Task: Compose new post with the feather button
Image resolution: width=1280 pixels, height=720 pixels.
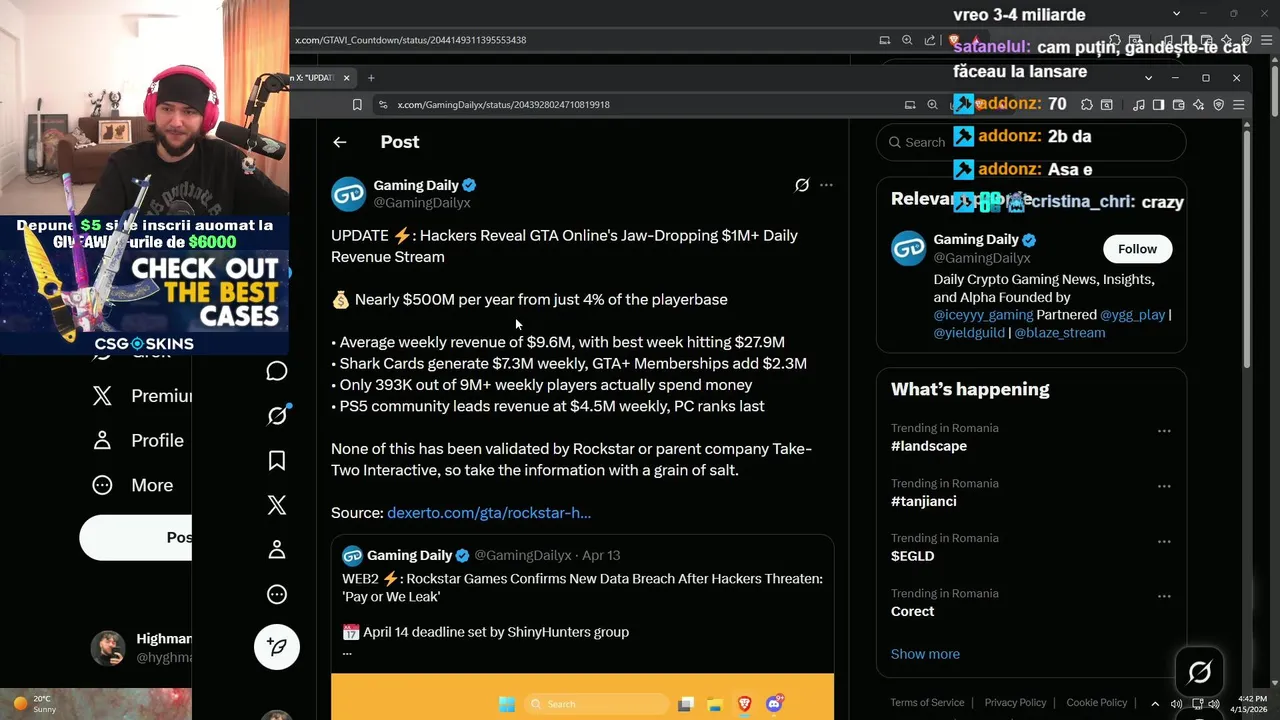Action: (277, 647)
